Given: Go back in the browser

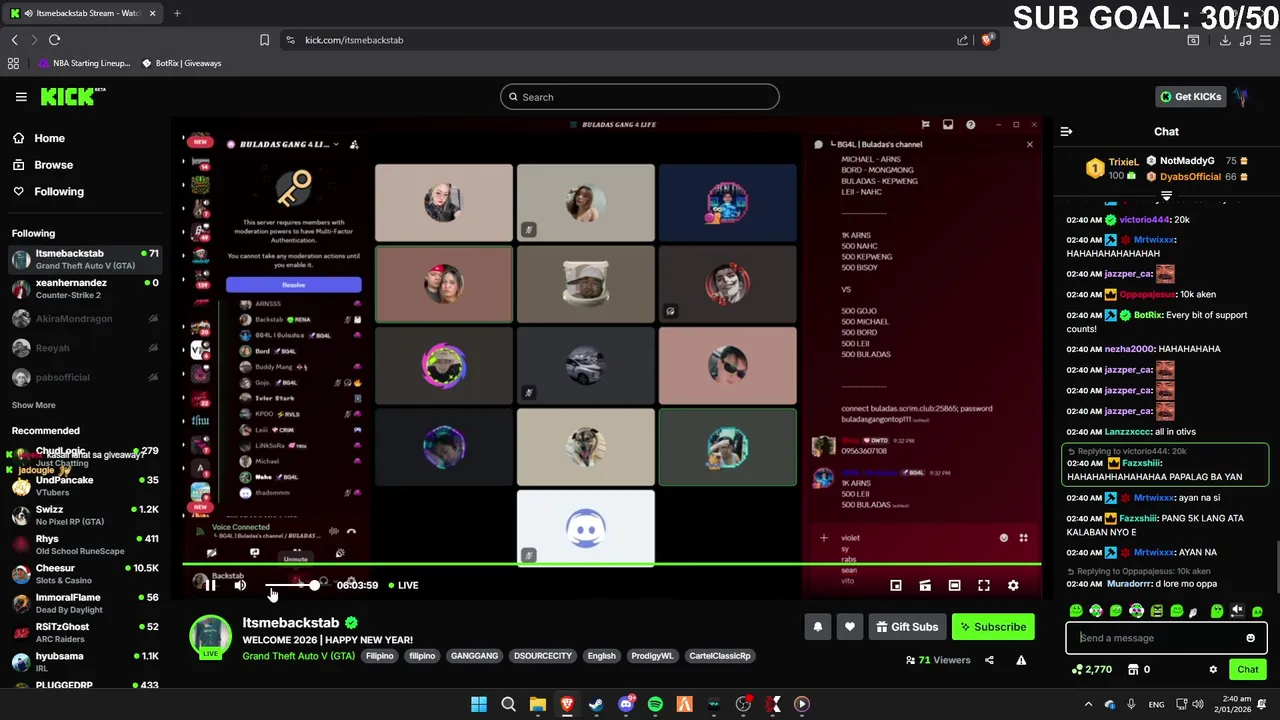Looking at the screenshot, I should [14, 40].
